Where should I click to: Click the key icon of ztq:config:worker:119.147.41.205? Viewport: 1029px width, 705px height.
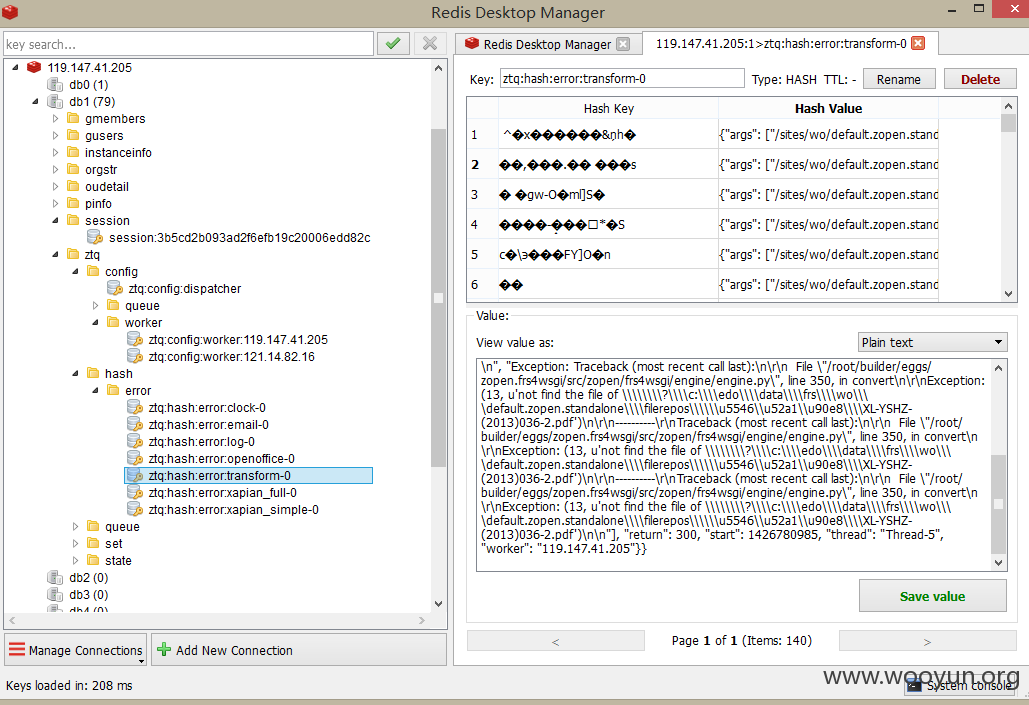[135, 339]
